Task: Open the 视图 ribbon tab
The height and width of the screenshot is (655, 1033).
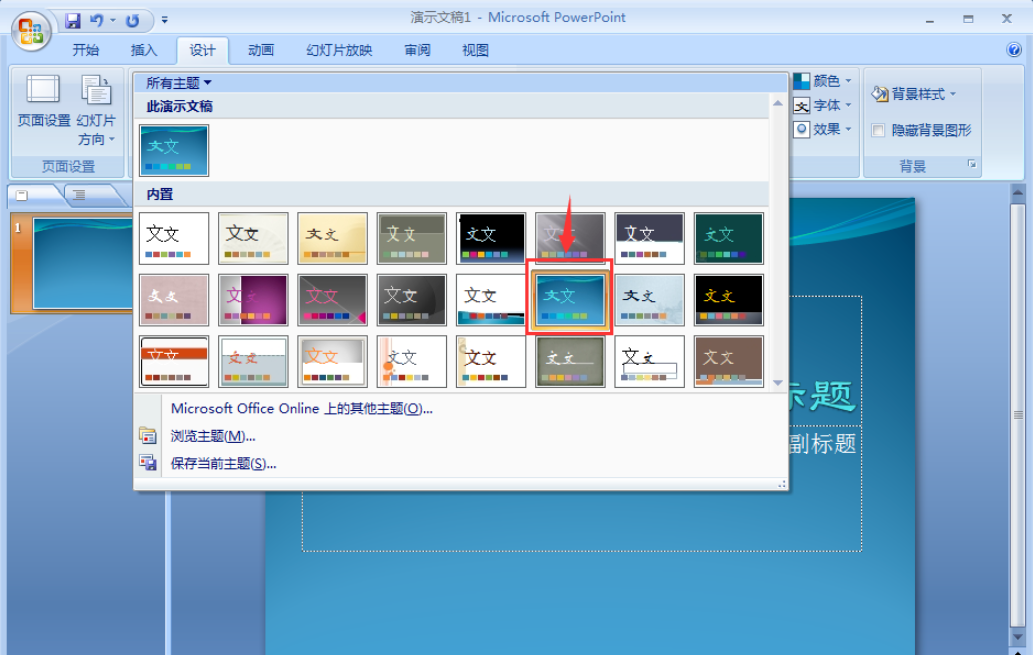Action: pos(475,50)
